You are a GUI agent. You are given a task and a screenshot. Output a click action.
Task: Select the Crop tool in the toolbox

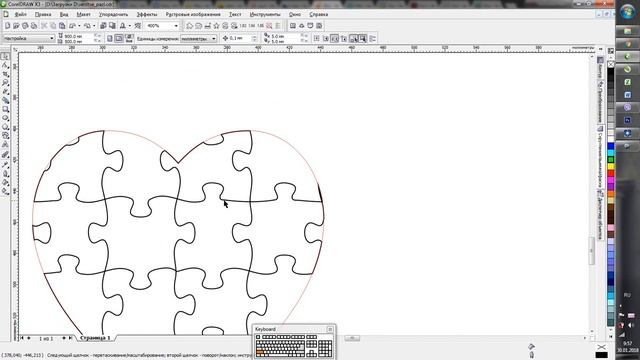coord(5,74)
